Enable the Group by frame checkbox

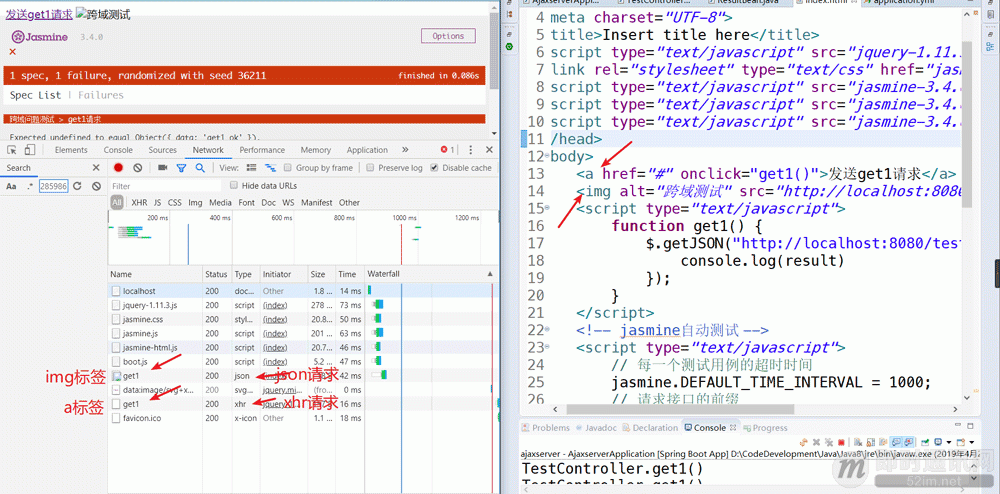pos(288,168)
